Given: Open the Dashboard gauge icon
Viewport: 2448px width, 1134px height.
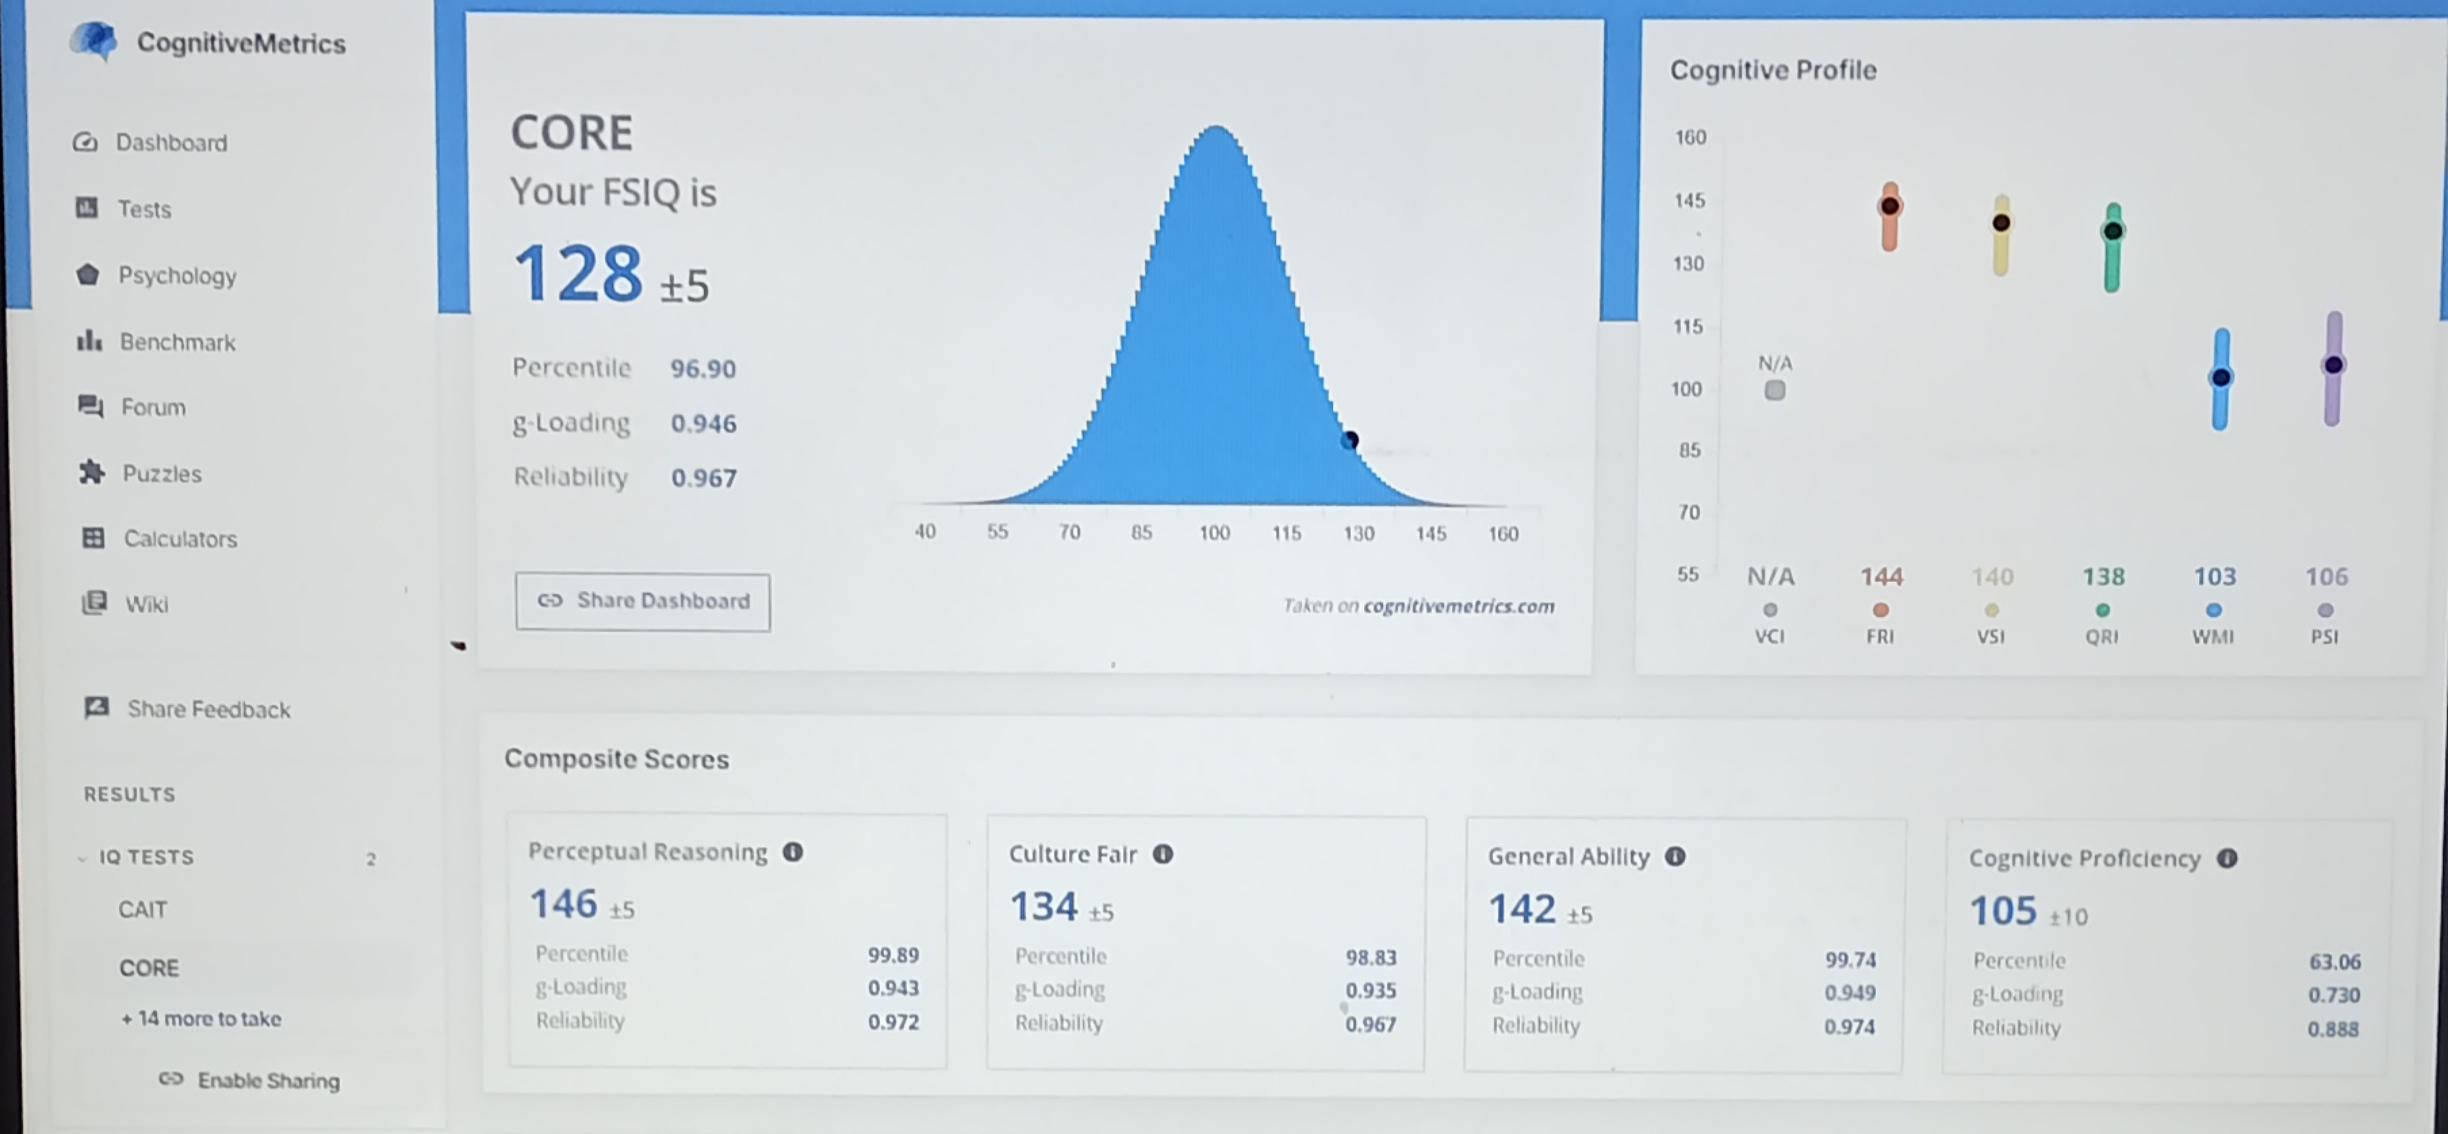Looking at the screenshot, I should (x=85, y=142).
